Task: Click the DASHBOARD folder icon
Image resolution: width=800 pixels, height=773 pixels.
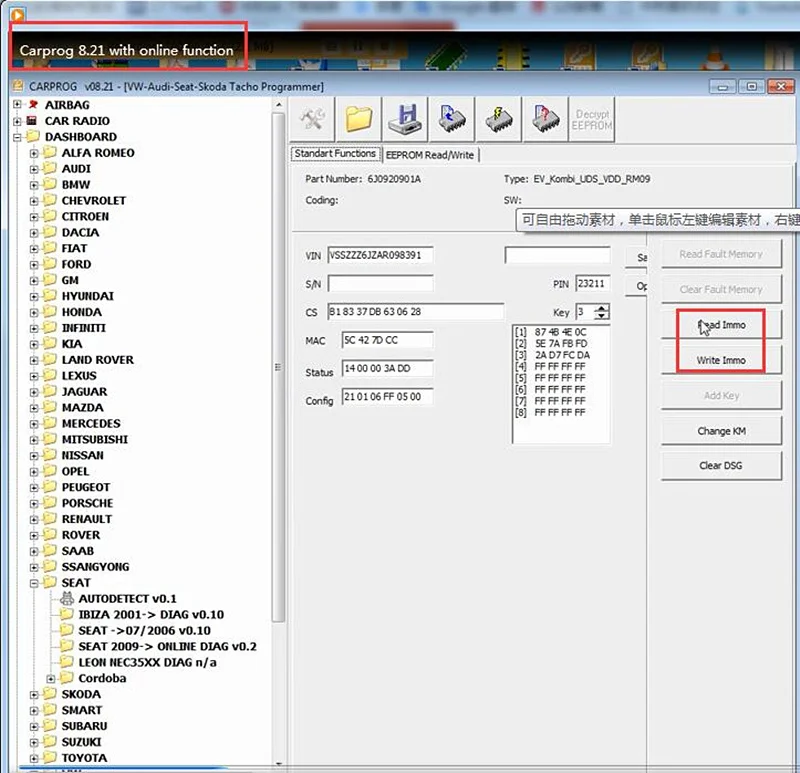Action: (33, 136)
